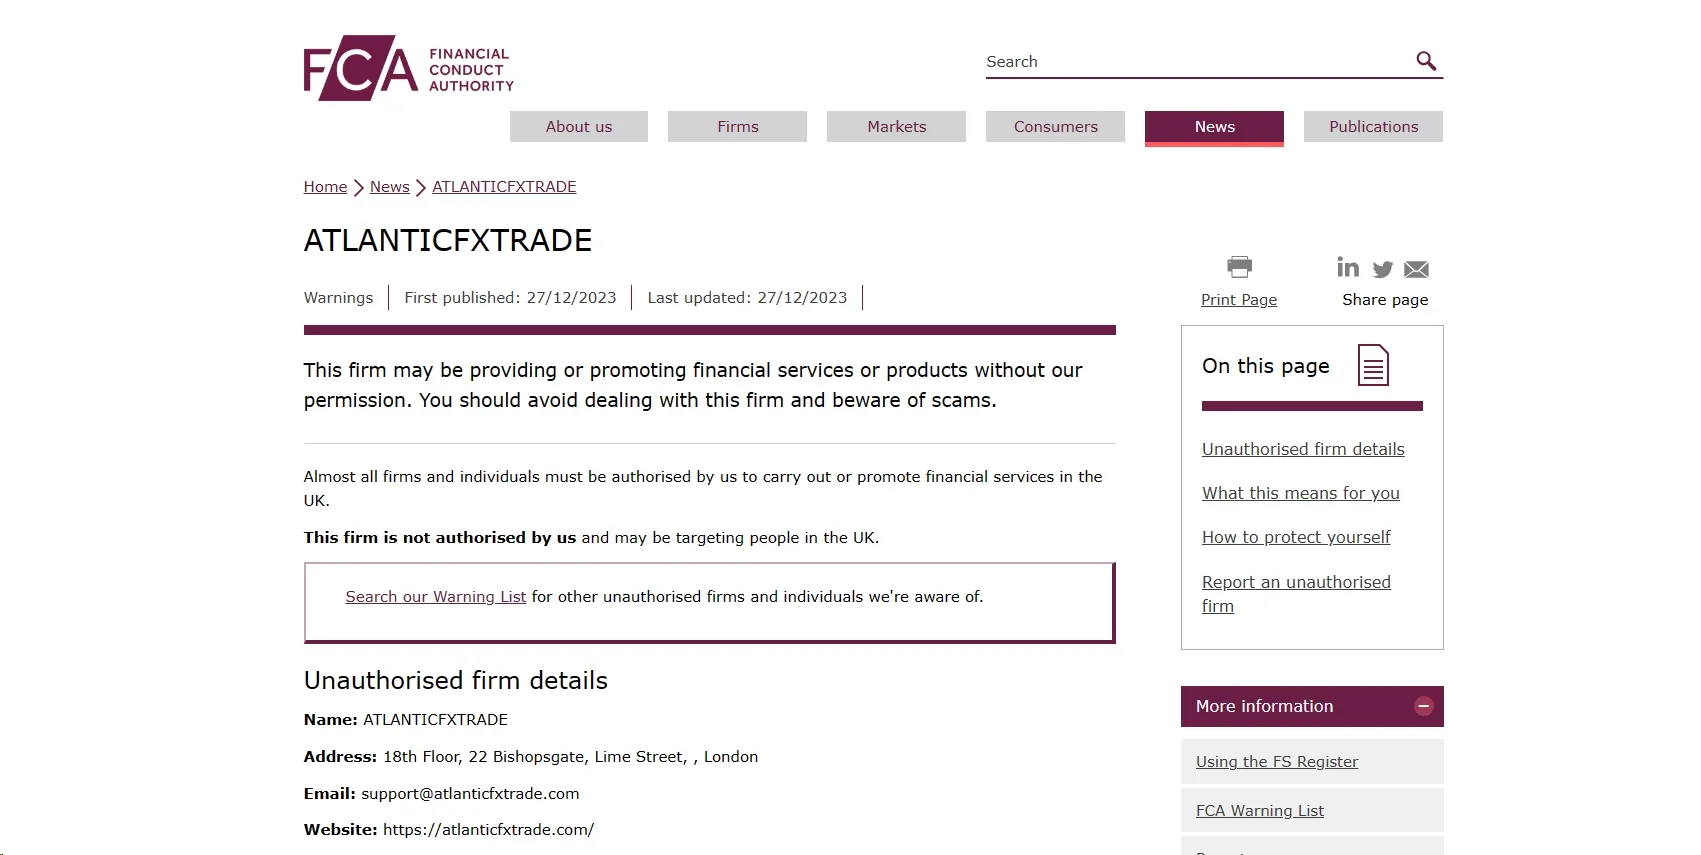Click the Search input field
The height and width of the screenshot is (855, 1701).
click(x=1198, y=61)
